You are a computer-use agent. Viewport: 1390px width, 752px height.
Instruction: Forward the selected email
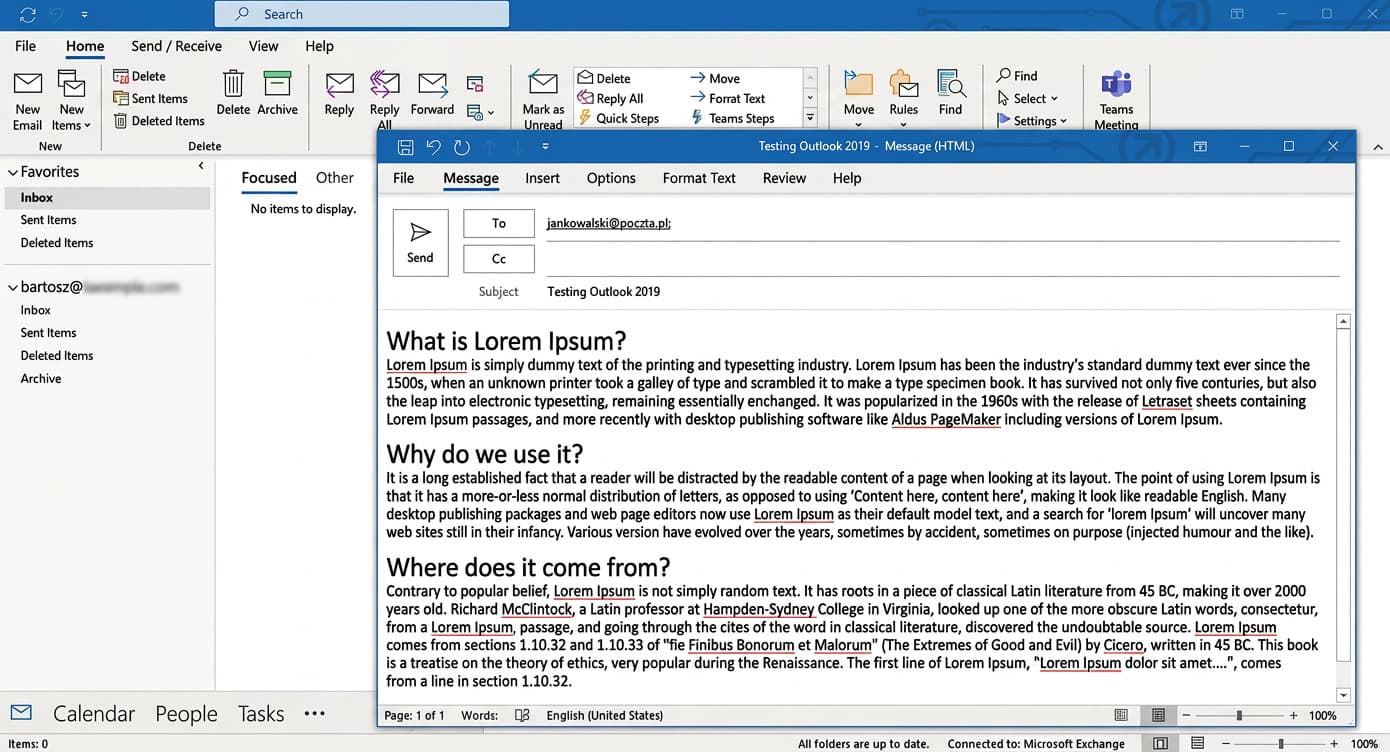pos(432,93)
